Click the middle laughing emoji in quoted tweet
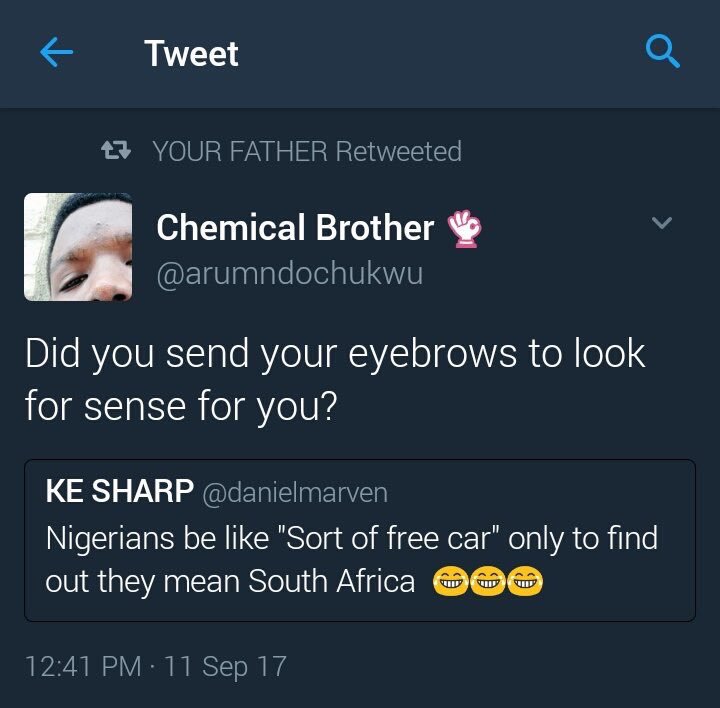This screenshot has width=720, height=708. [x=488, y=582]
